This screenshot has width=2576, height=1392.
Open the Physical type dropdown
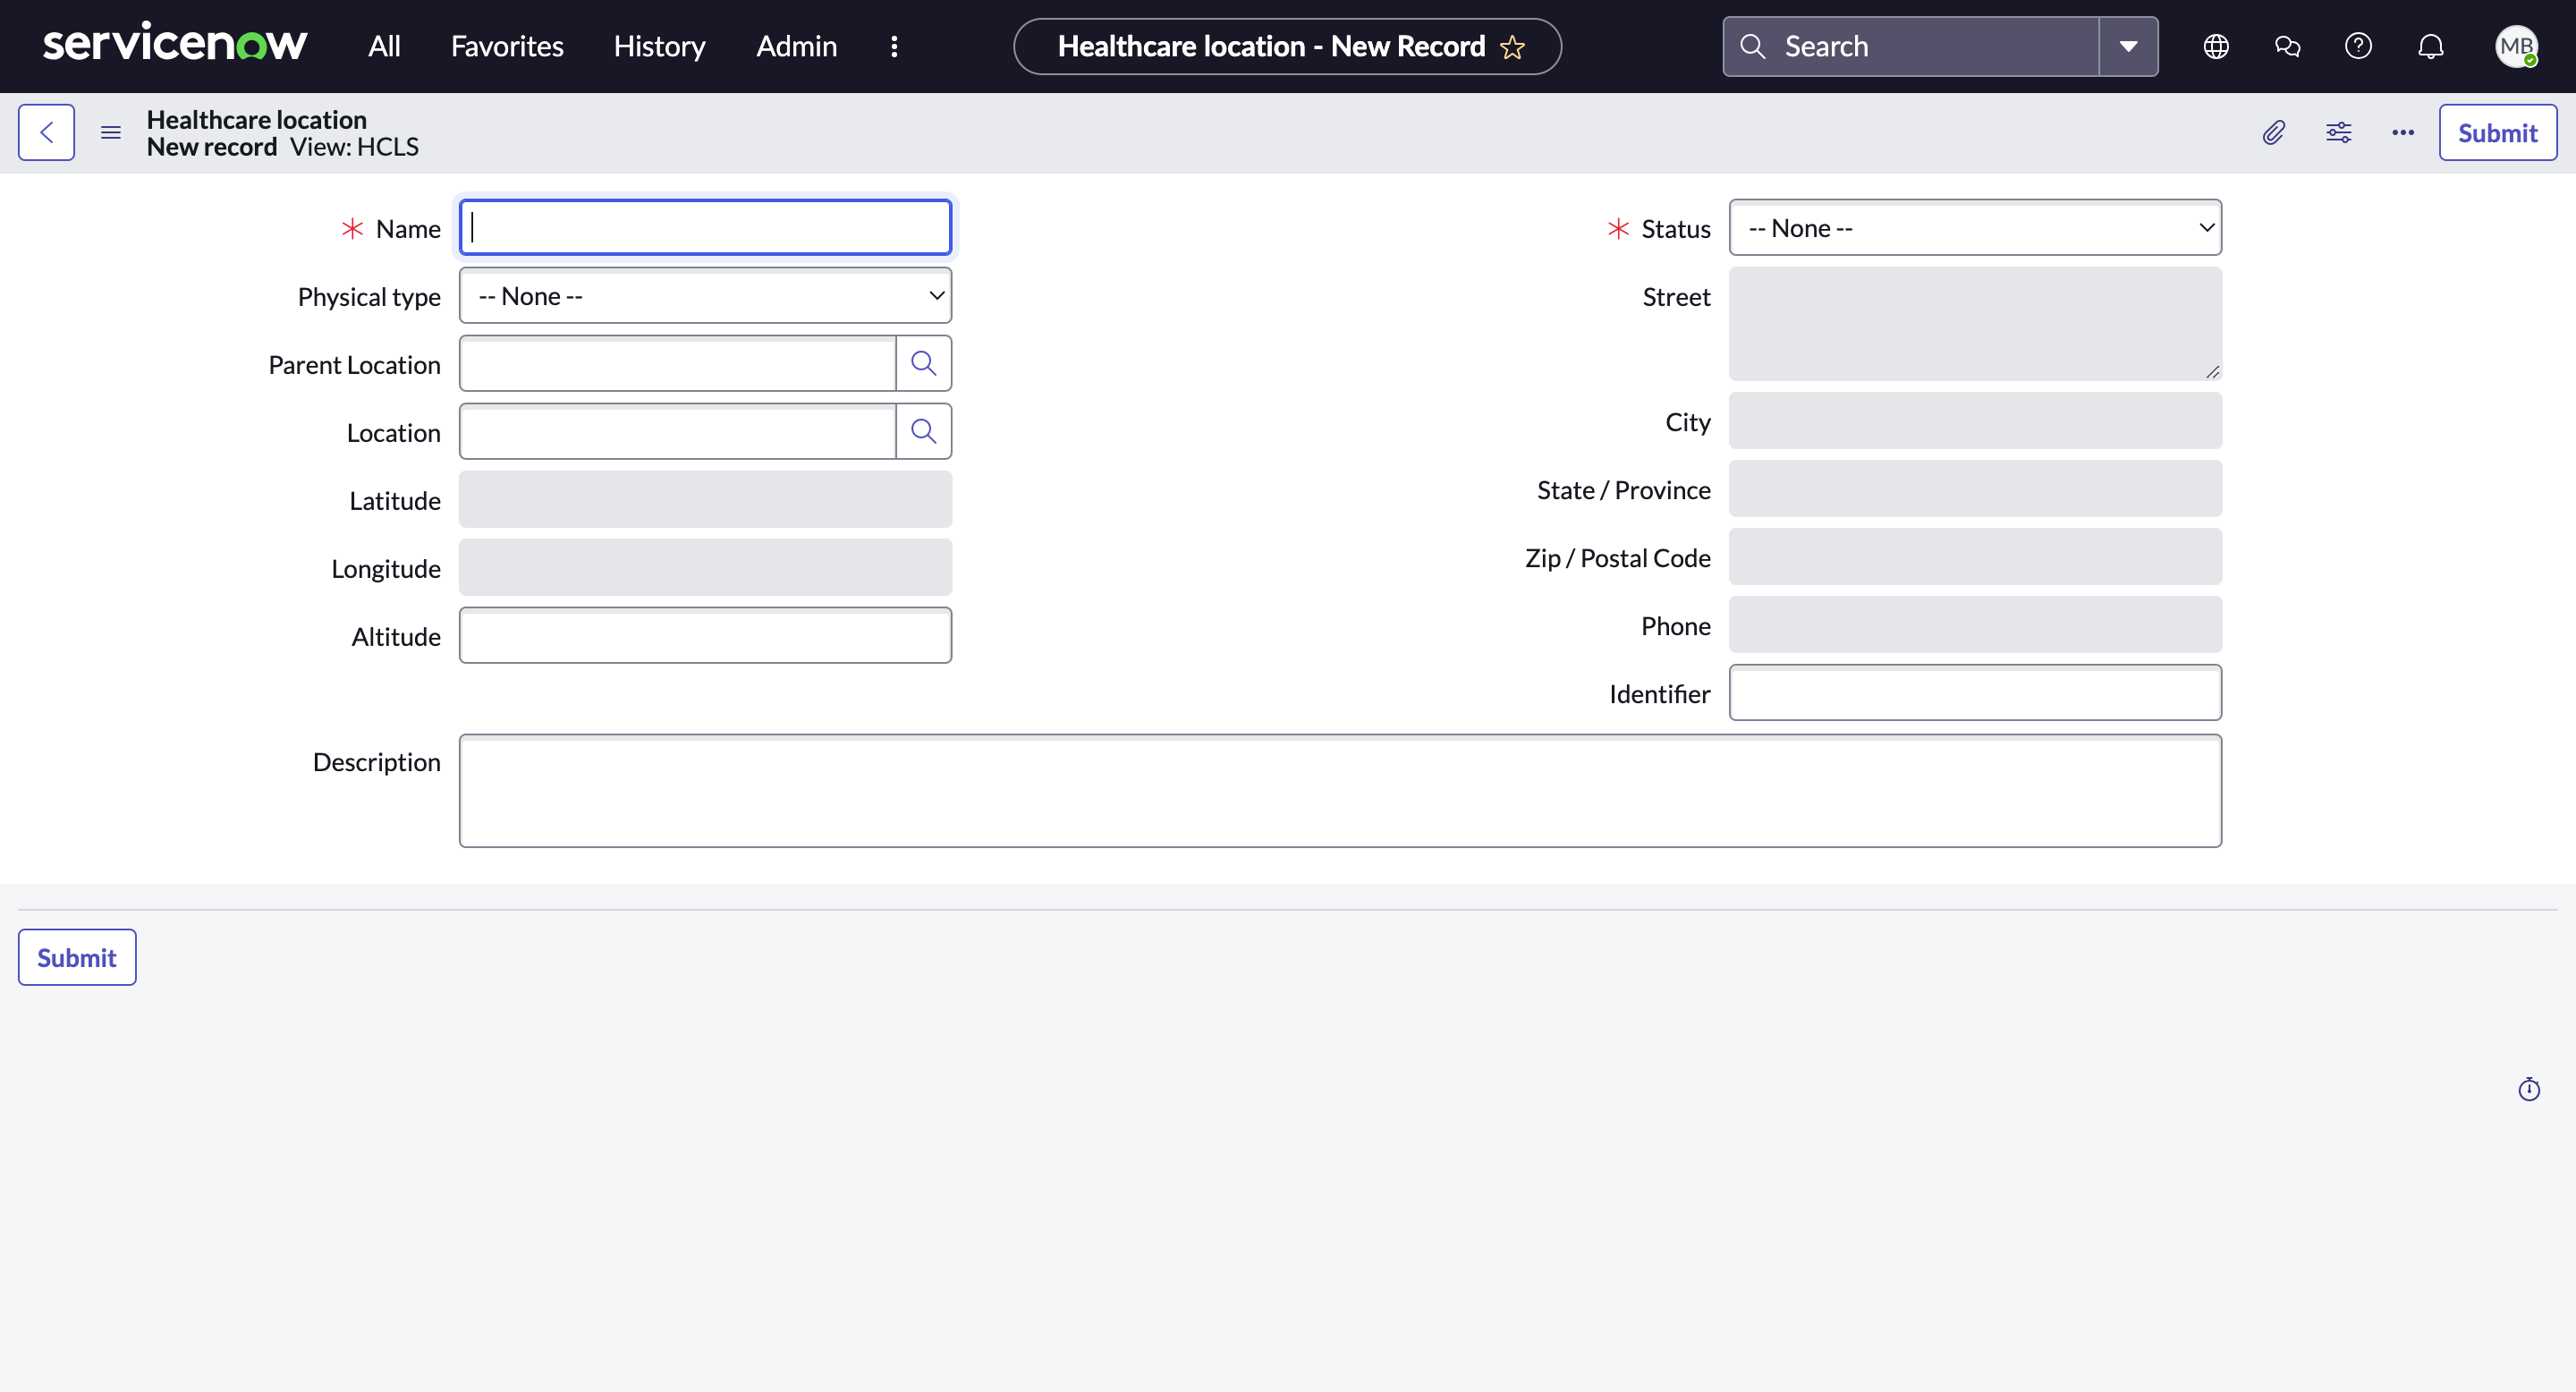tap(705, 295)
